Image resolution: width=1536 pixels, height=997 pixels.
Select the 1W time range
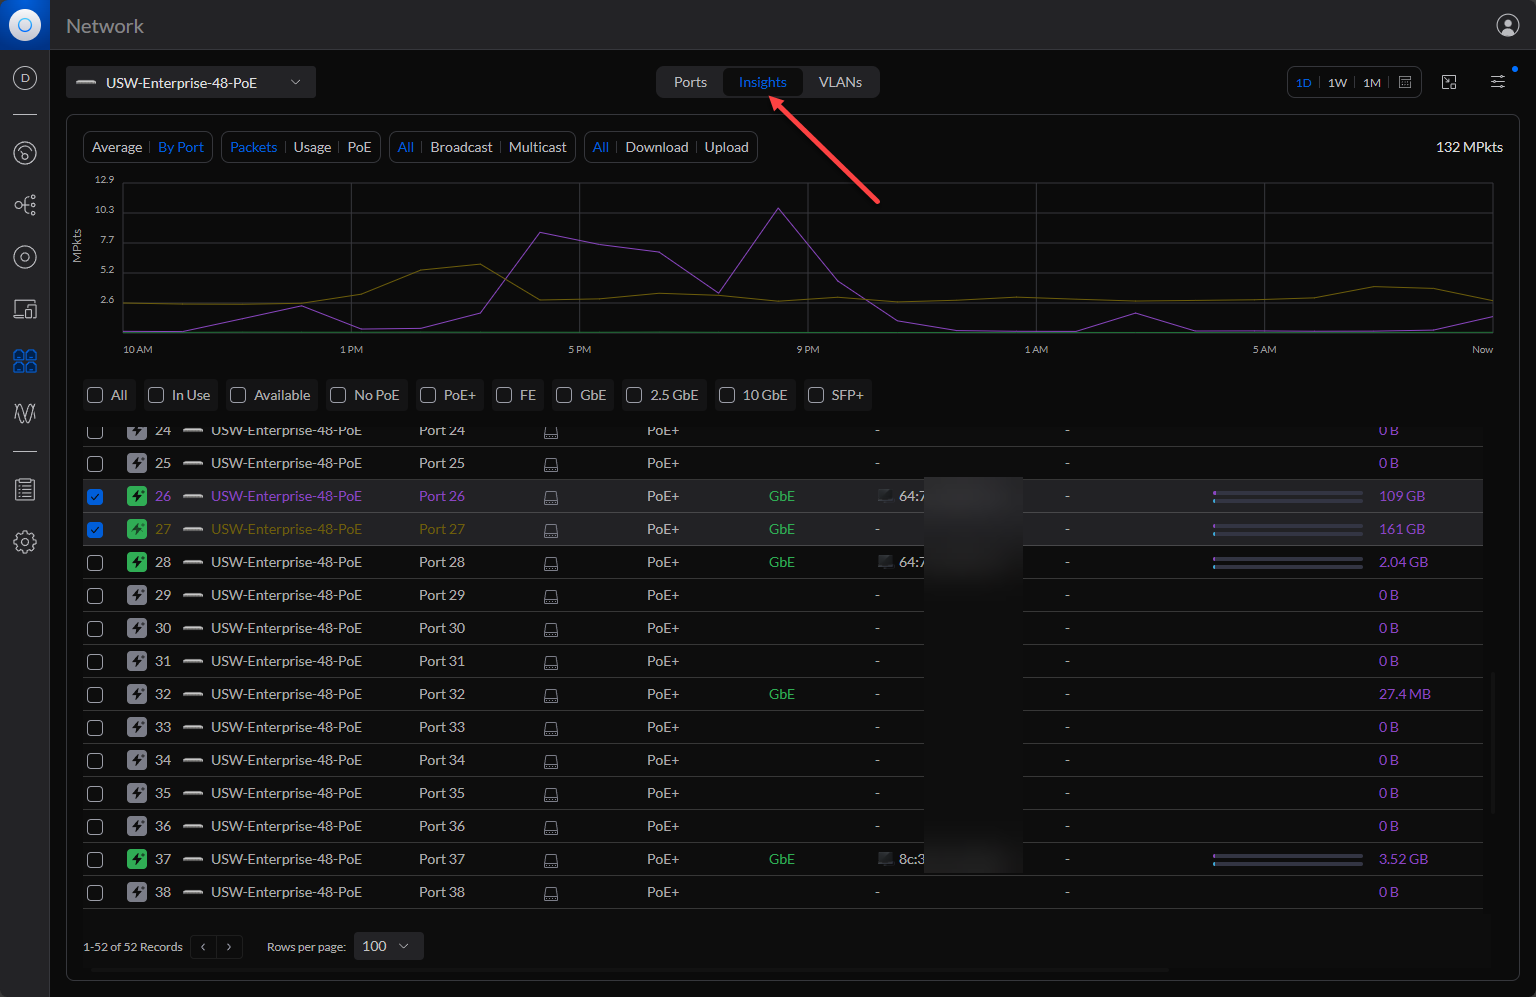point(1337,83)
